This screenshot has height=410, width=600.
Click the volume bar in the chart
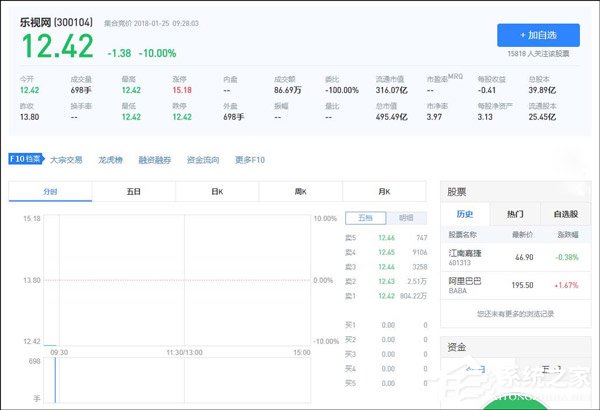(x=55, y=380)
